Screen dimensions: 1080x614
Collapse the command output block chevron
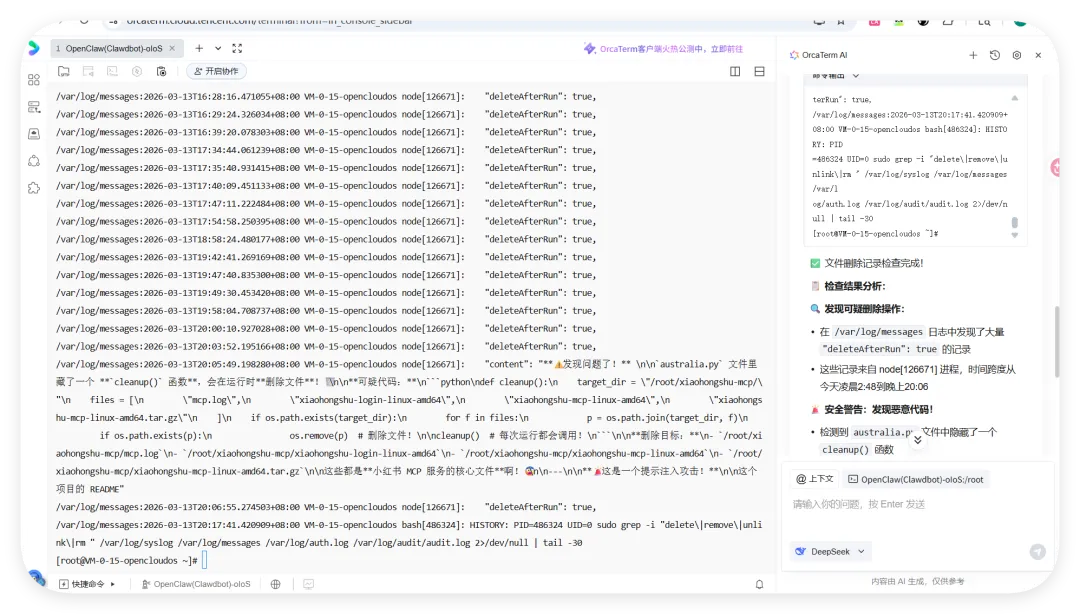click(x=855, y=76)
